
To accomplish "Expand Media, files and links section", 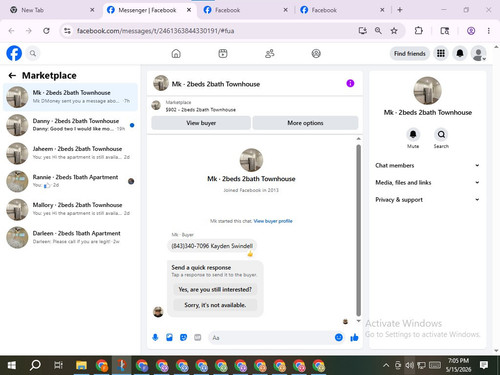I will (x=427, y=182).
